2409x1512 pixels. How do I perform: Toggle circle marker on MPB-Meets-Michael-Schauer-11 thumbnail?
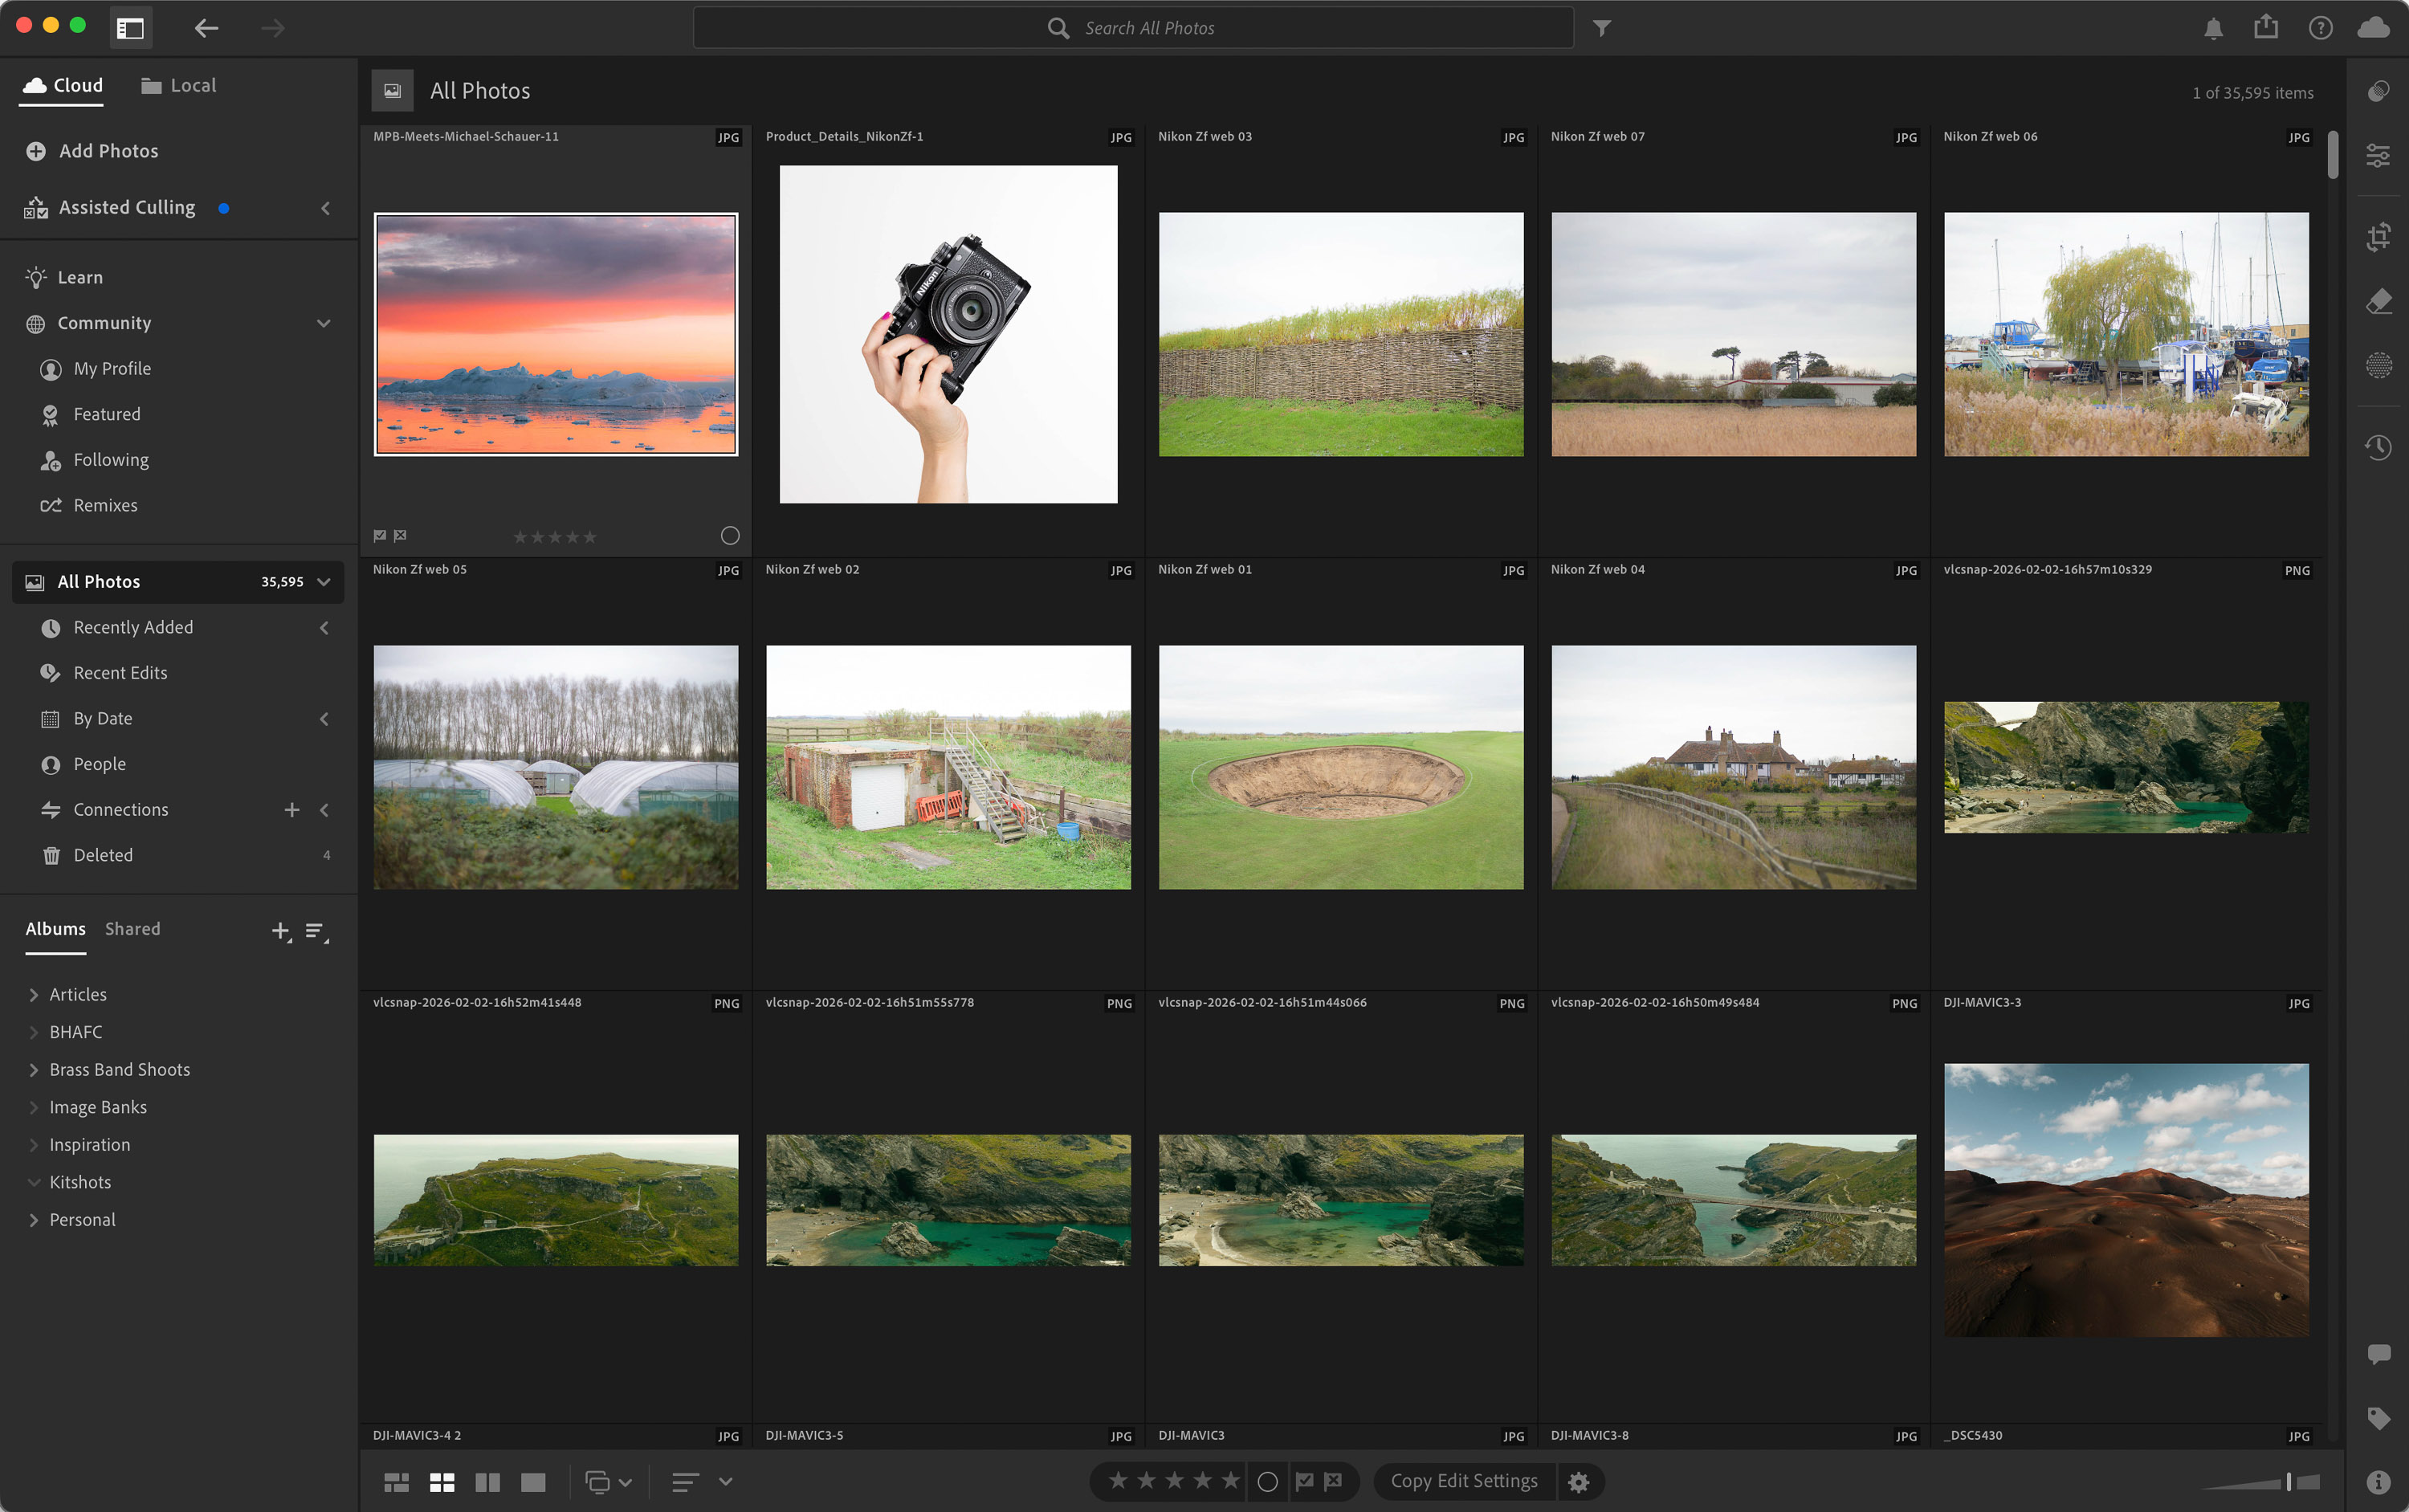[730, 536]
